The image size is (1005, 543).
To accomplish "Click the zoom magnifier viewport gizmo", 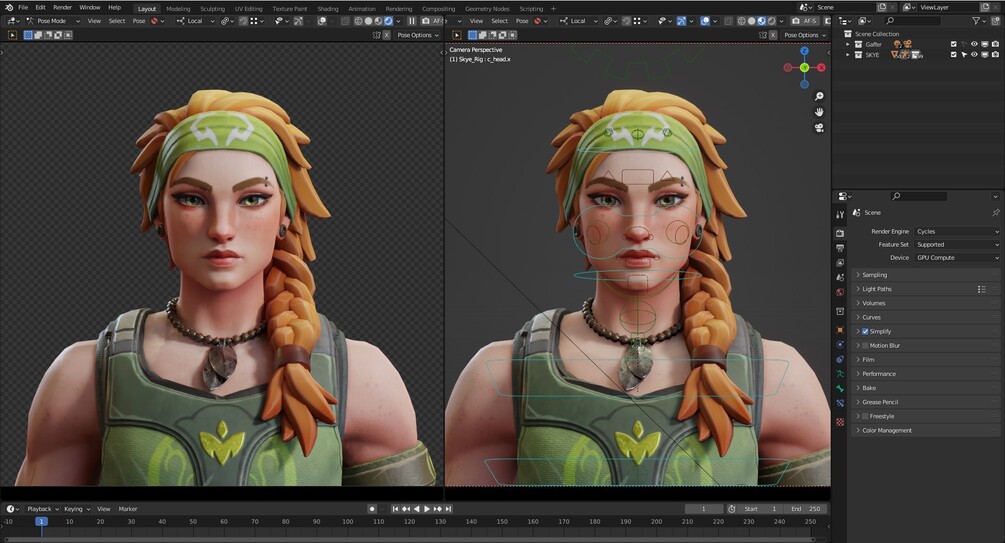I will coord(818,96).
